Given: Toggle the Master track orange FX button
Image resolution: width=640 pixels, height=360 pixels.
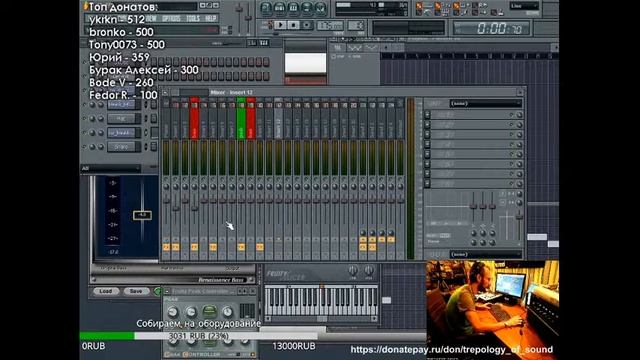Looking at the screenshot, I should [x=166, y=247].
